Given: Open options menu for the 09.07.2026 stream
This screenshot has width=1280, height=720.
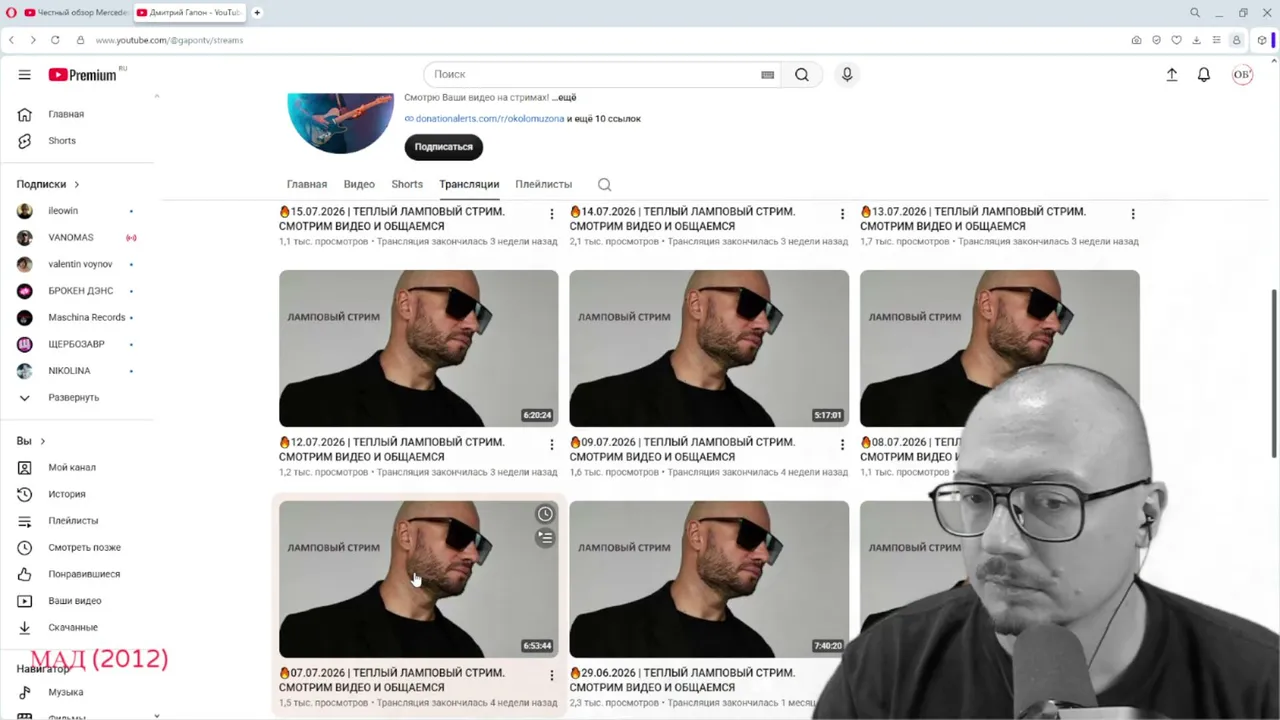Looking at the screenshot, I should (x=842, y=444).
